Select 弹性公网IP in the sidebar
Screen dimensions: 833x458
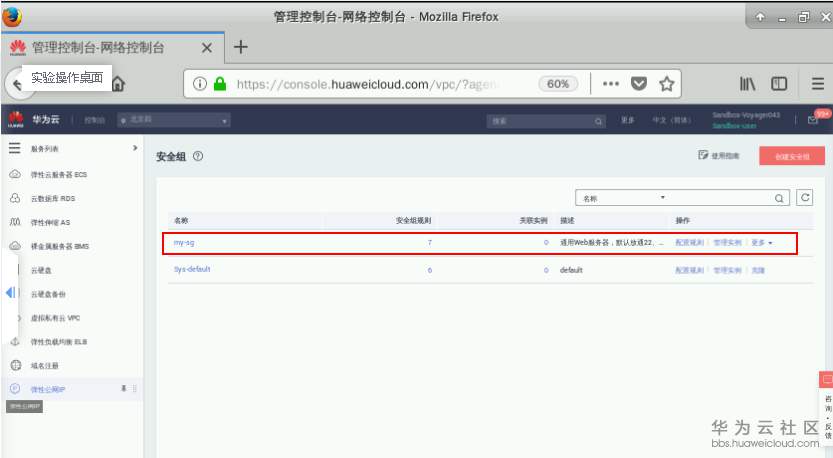tap(48, 390)
